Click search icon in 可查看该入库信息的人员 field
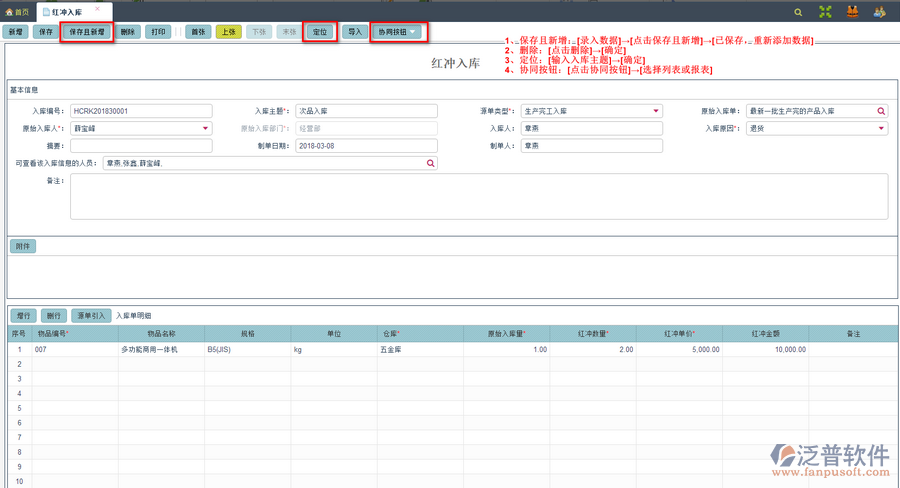 click(x=431, y=162)
